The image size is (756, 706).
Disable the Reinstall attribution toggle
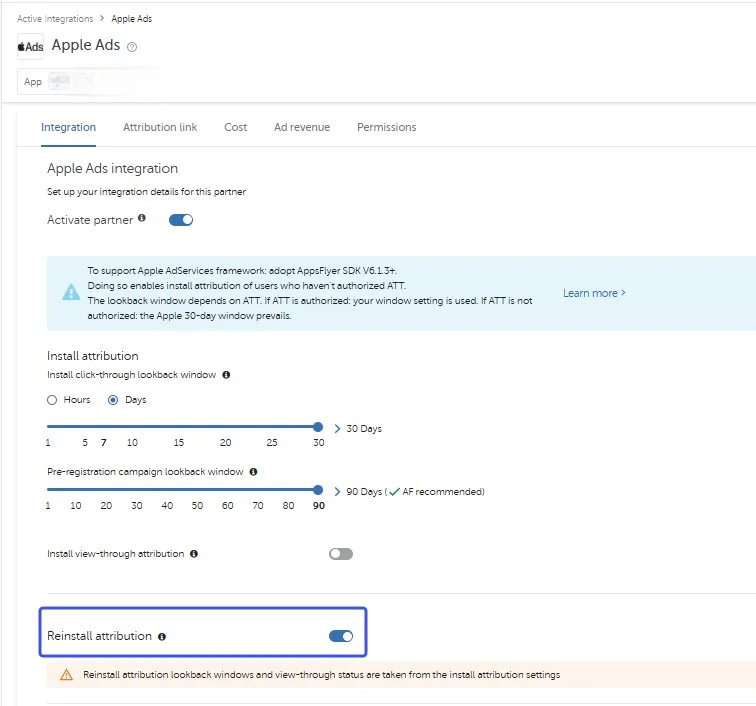point(341,636)
